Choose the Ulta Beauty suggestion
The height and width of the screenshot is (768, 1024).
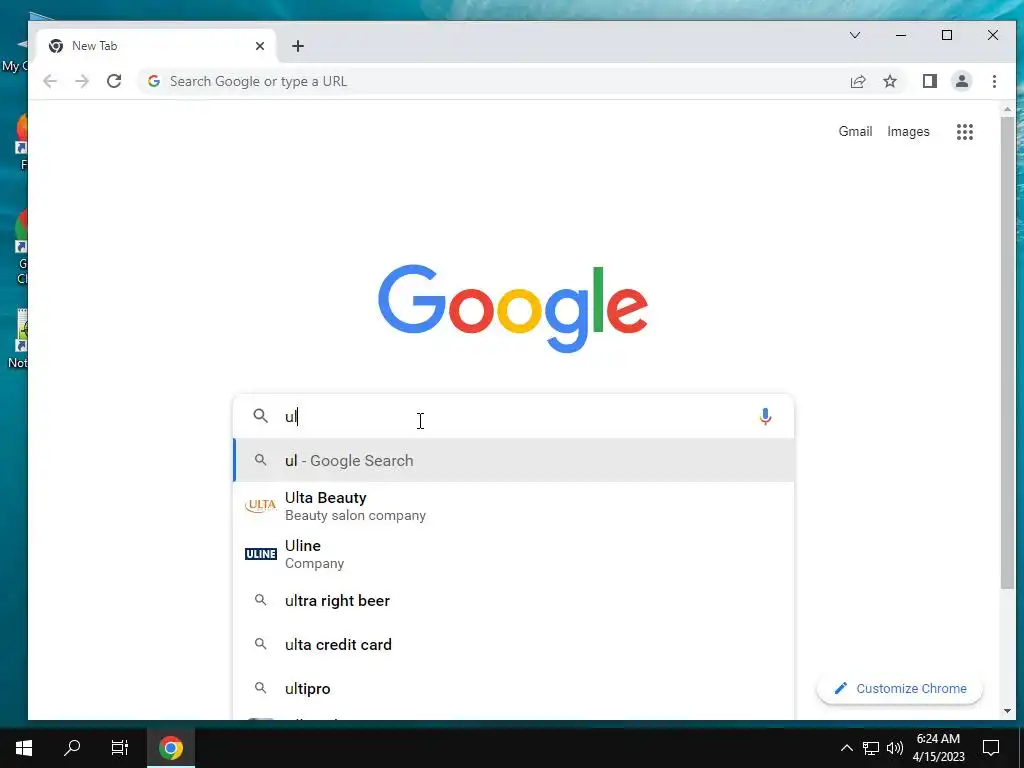click(x=513, y=506)
